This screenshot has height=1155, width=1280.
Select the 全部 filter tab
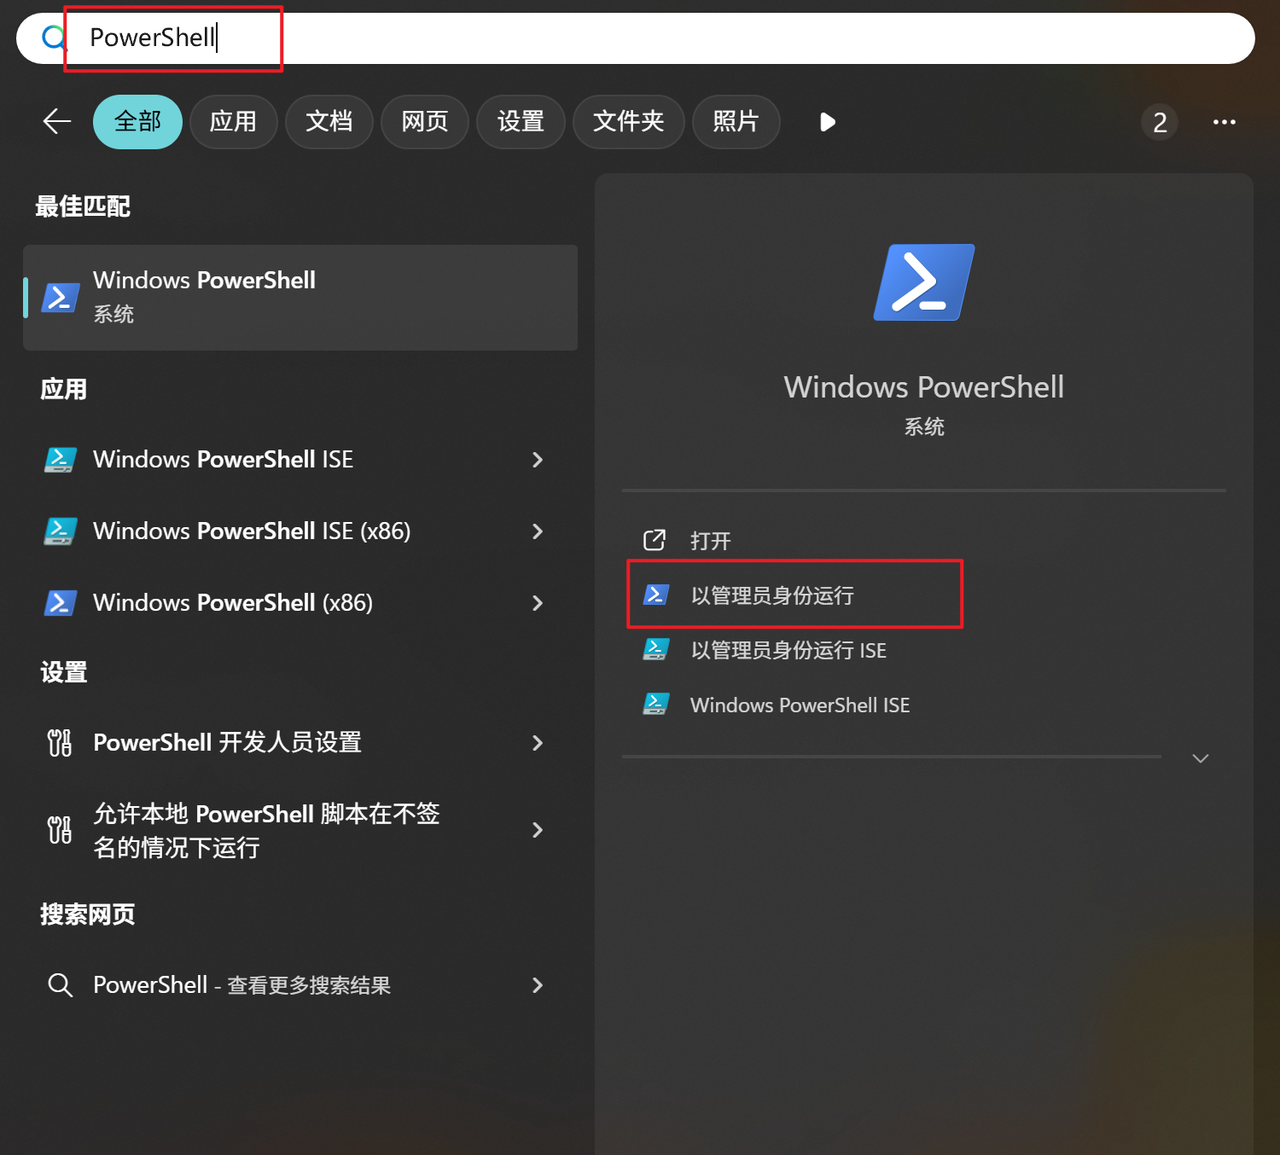[138, 122]
